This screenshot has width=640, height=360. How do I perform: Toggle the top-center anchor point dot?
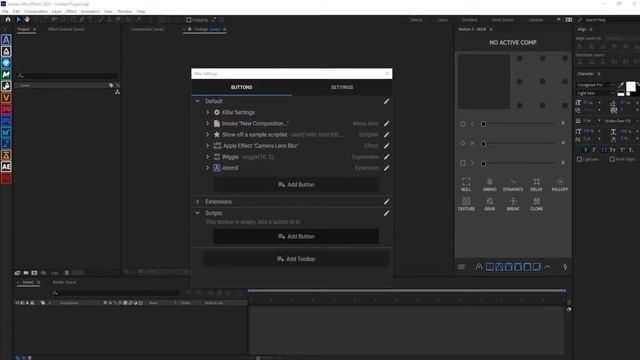542,58
